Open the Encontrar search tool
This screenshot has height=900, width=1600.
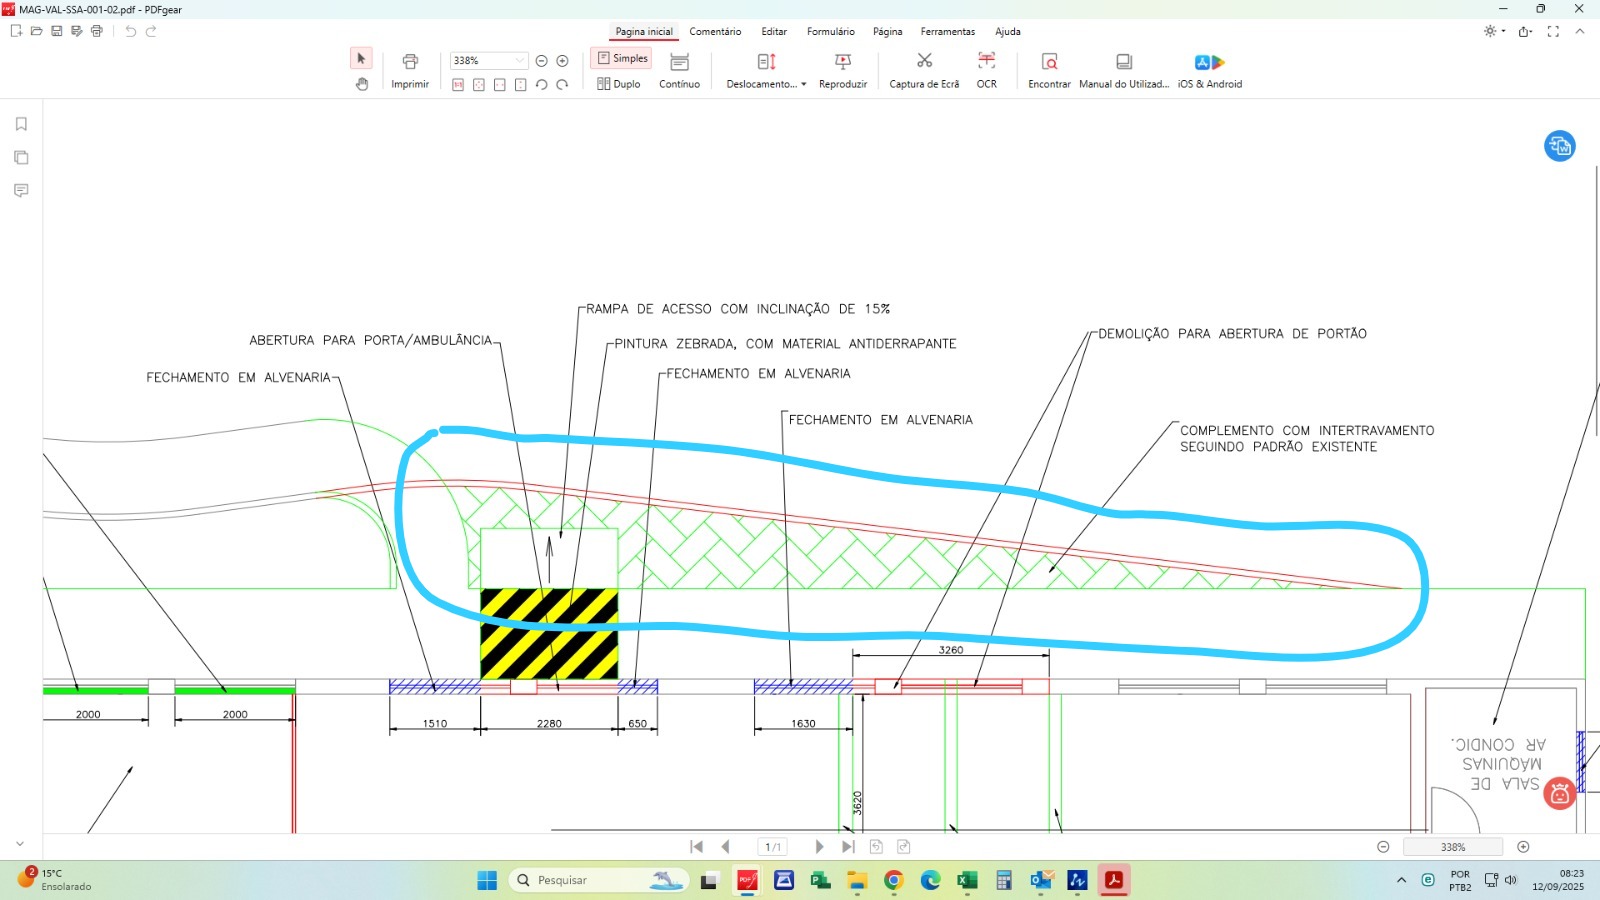[1049, 62]
